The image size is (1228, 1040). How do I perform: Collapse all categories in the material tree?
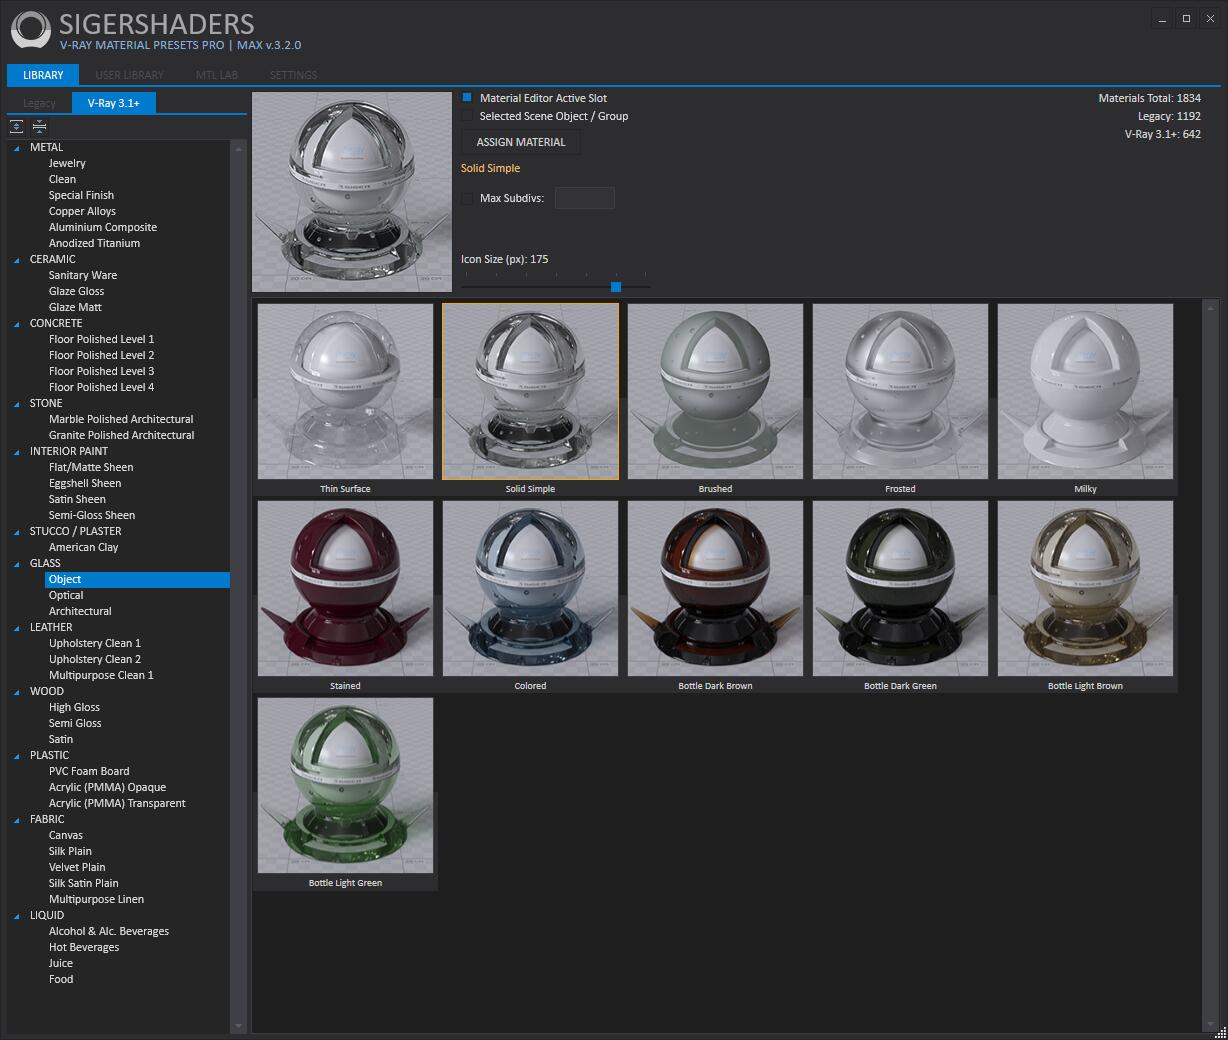pos(39,126)
